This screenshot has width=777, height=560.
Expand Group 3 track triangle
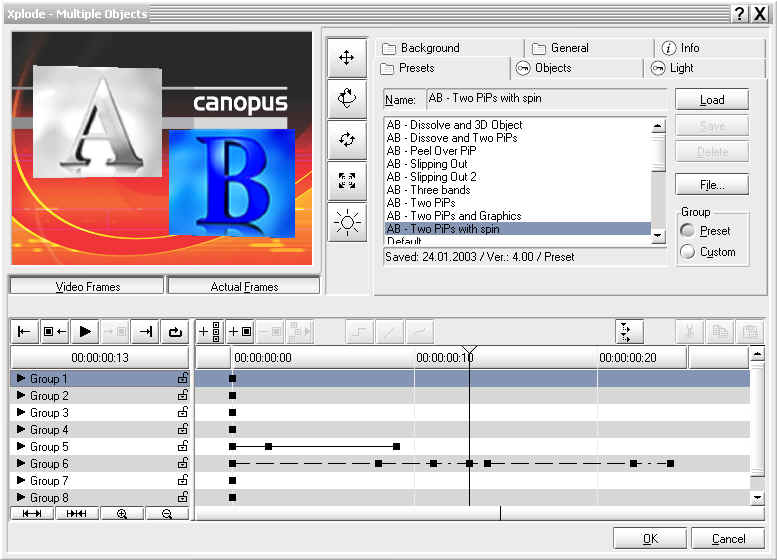pyautogui.click(x=21, y=412)
